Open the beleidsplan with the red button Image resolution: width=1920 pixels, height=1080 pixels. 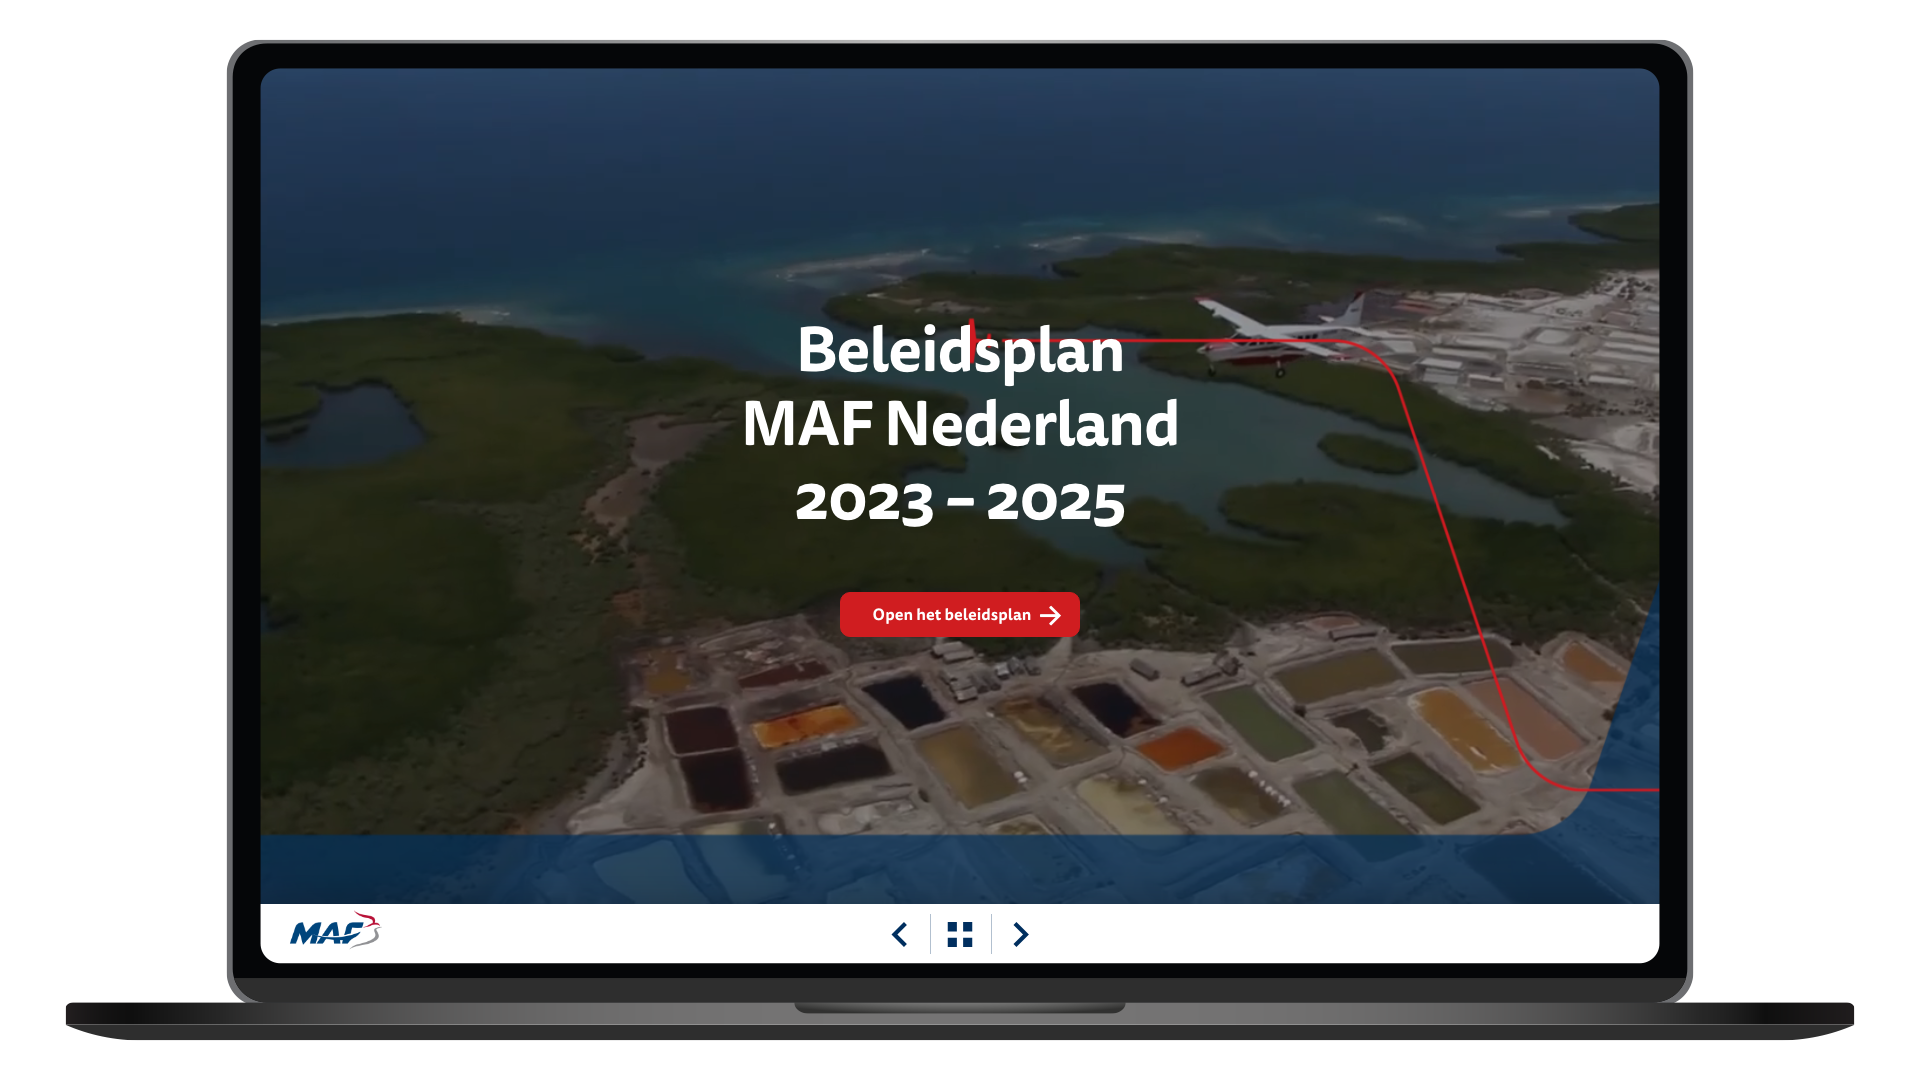tap(960, 614)
